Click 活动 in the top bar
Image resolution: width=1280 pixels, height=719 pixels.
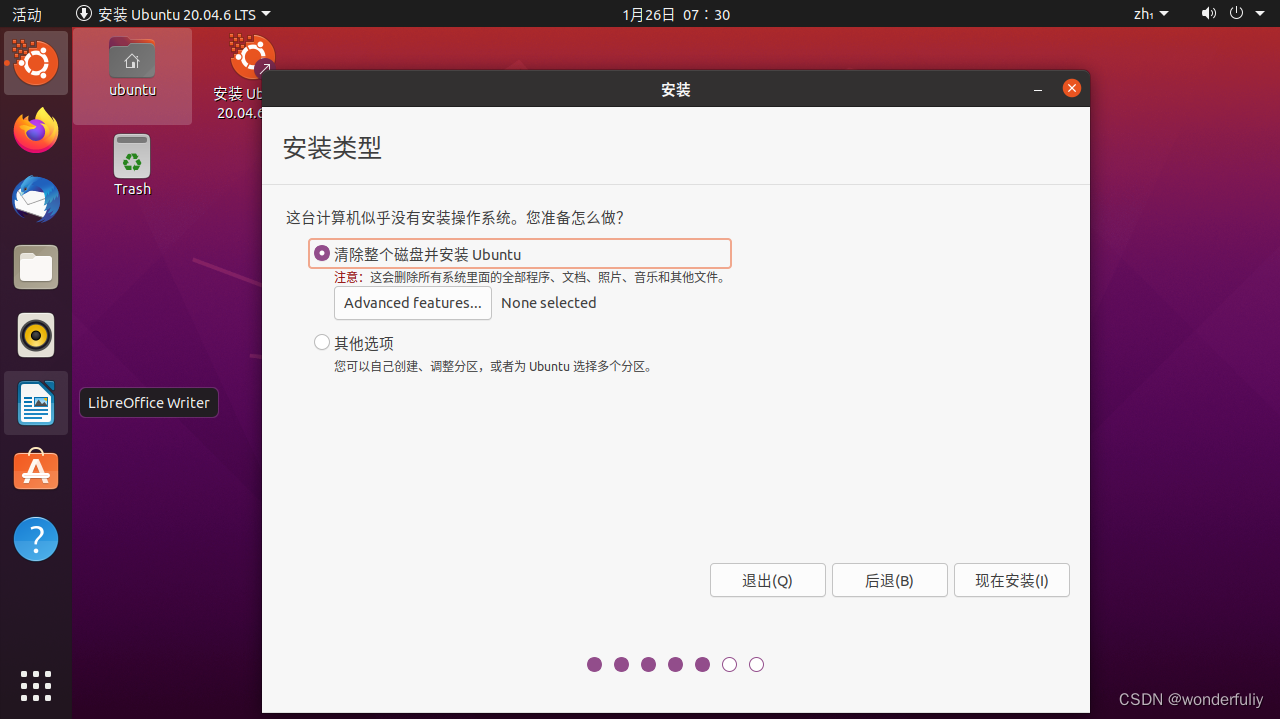pos(25,14)
